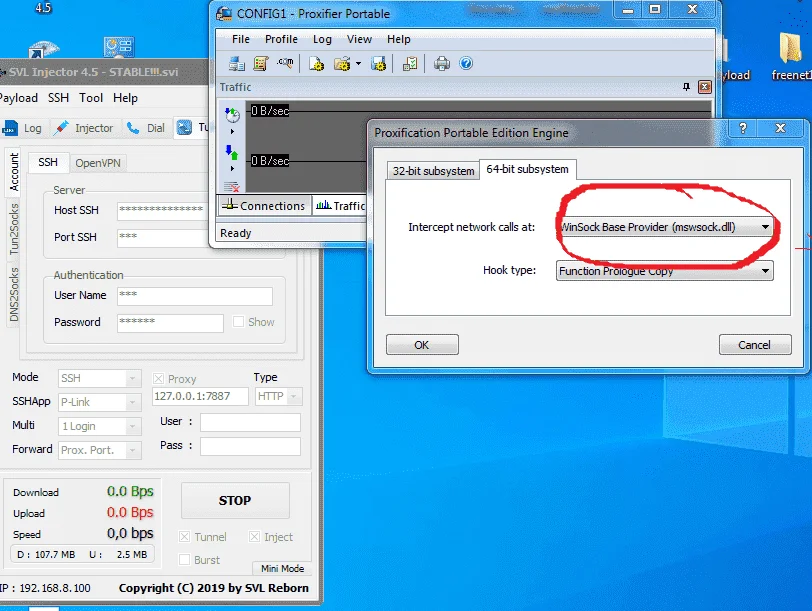Open Profile menu in Proxifier
Viewport: 812px width, 611px height.
point(281,39)
